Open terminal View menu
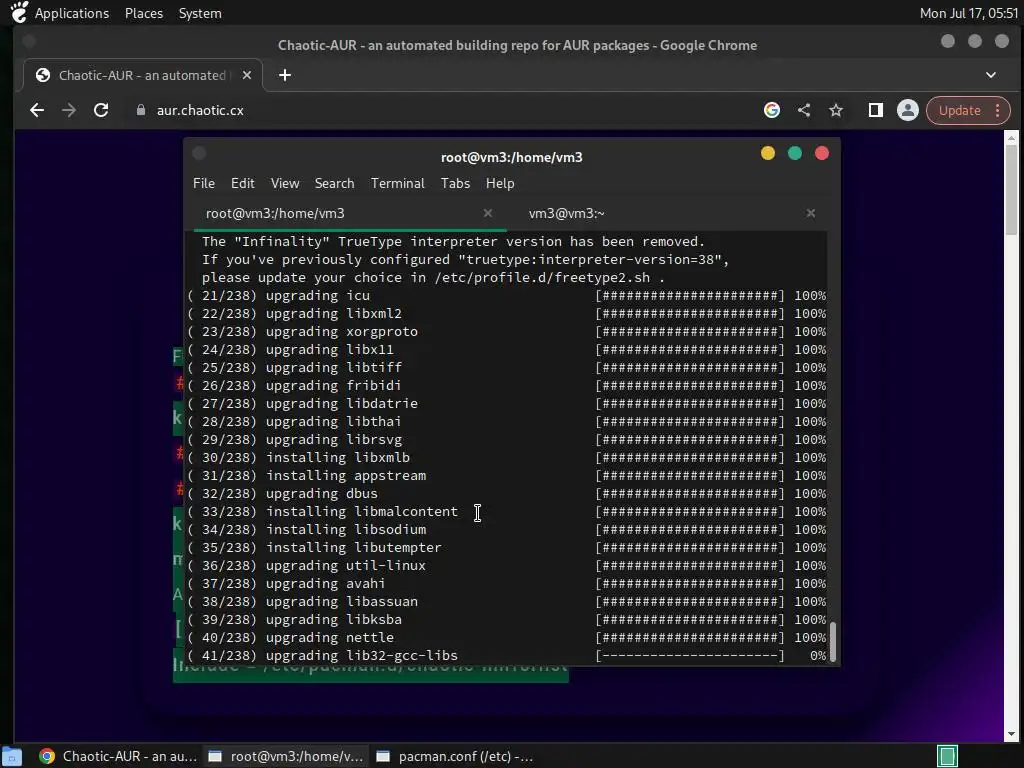 coord(285,184)
